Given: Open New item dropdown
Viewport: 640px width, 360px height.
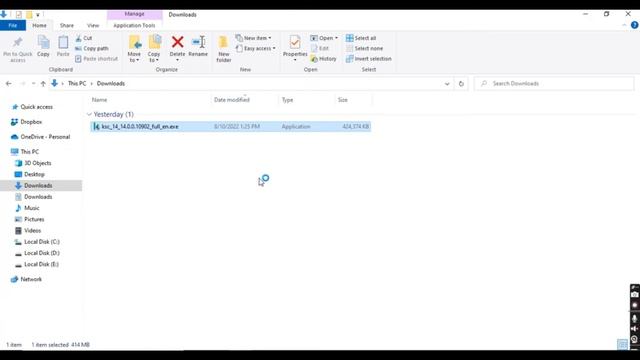Looking at the screenshot, I should pos(253,38).
